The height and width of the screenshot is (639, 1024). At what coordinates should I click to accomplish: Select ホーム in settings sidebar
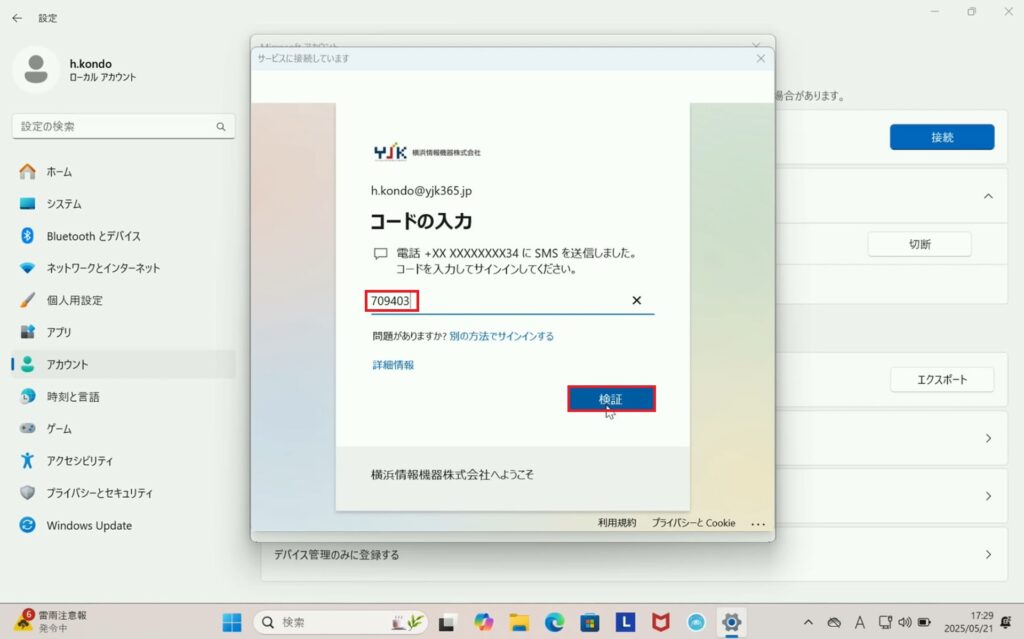[x=59, y=172]
